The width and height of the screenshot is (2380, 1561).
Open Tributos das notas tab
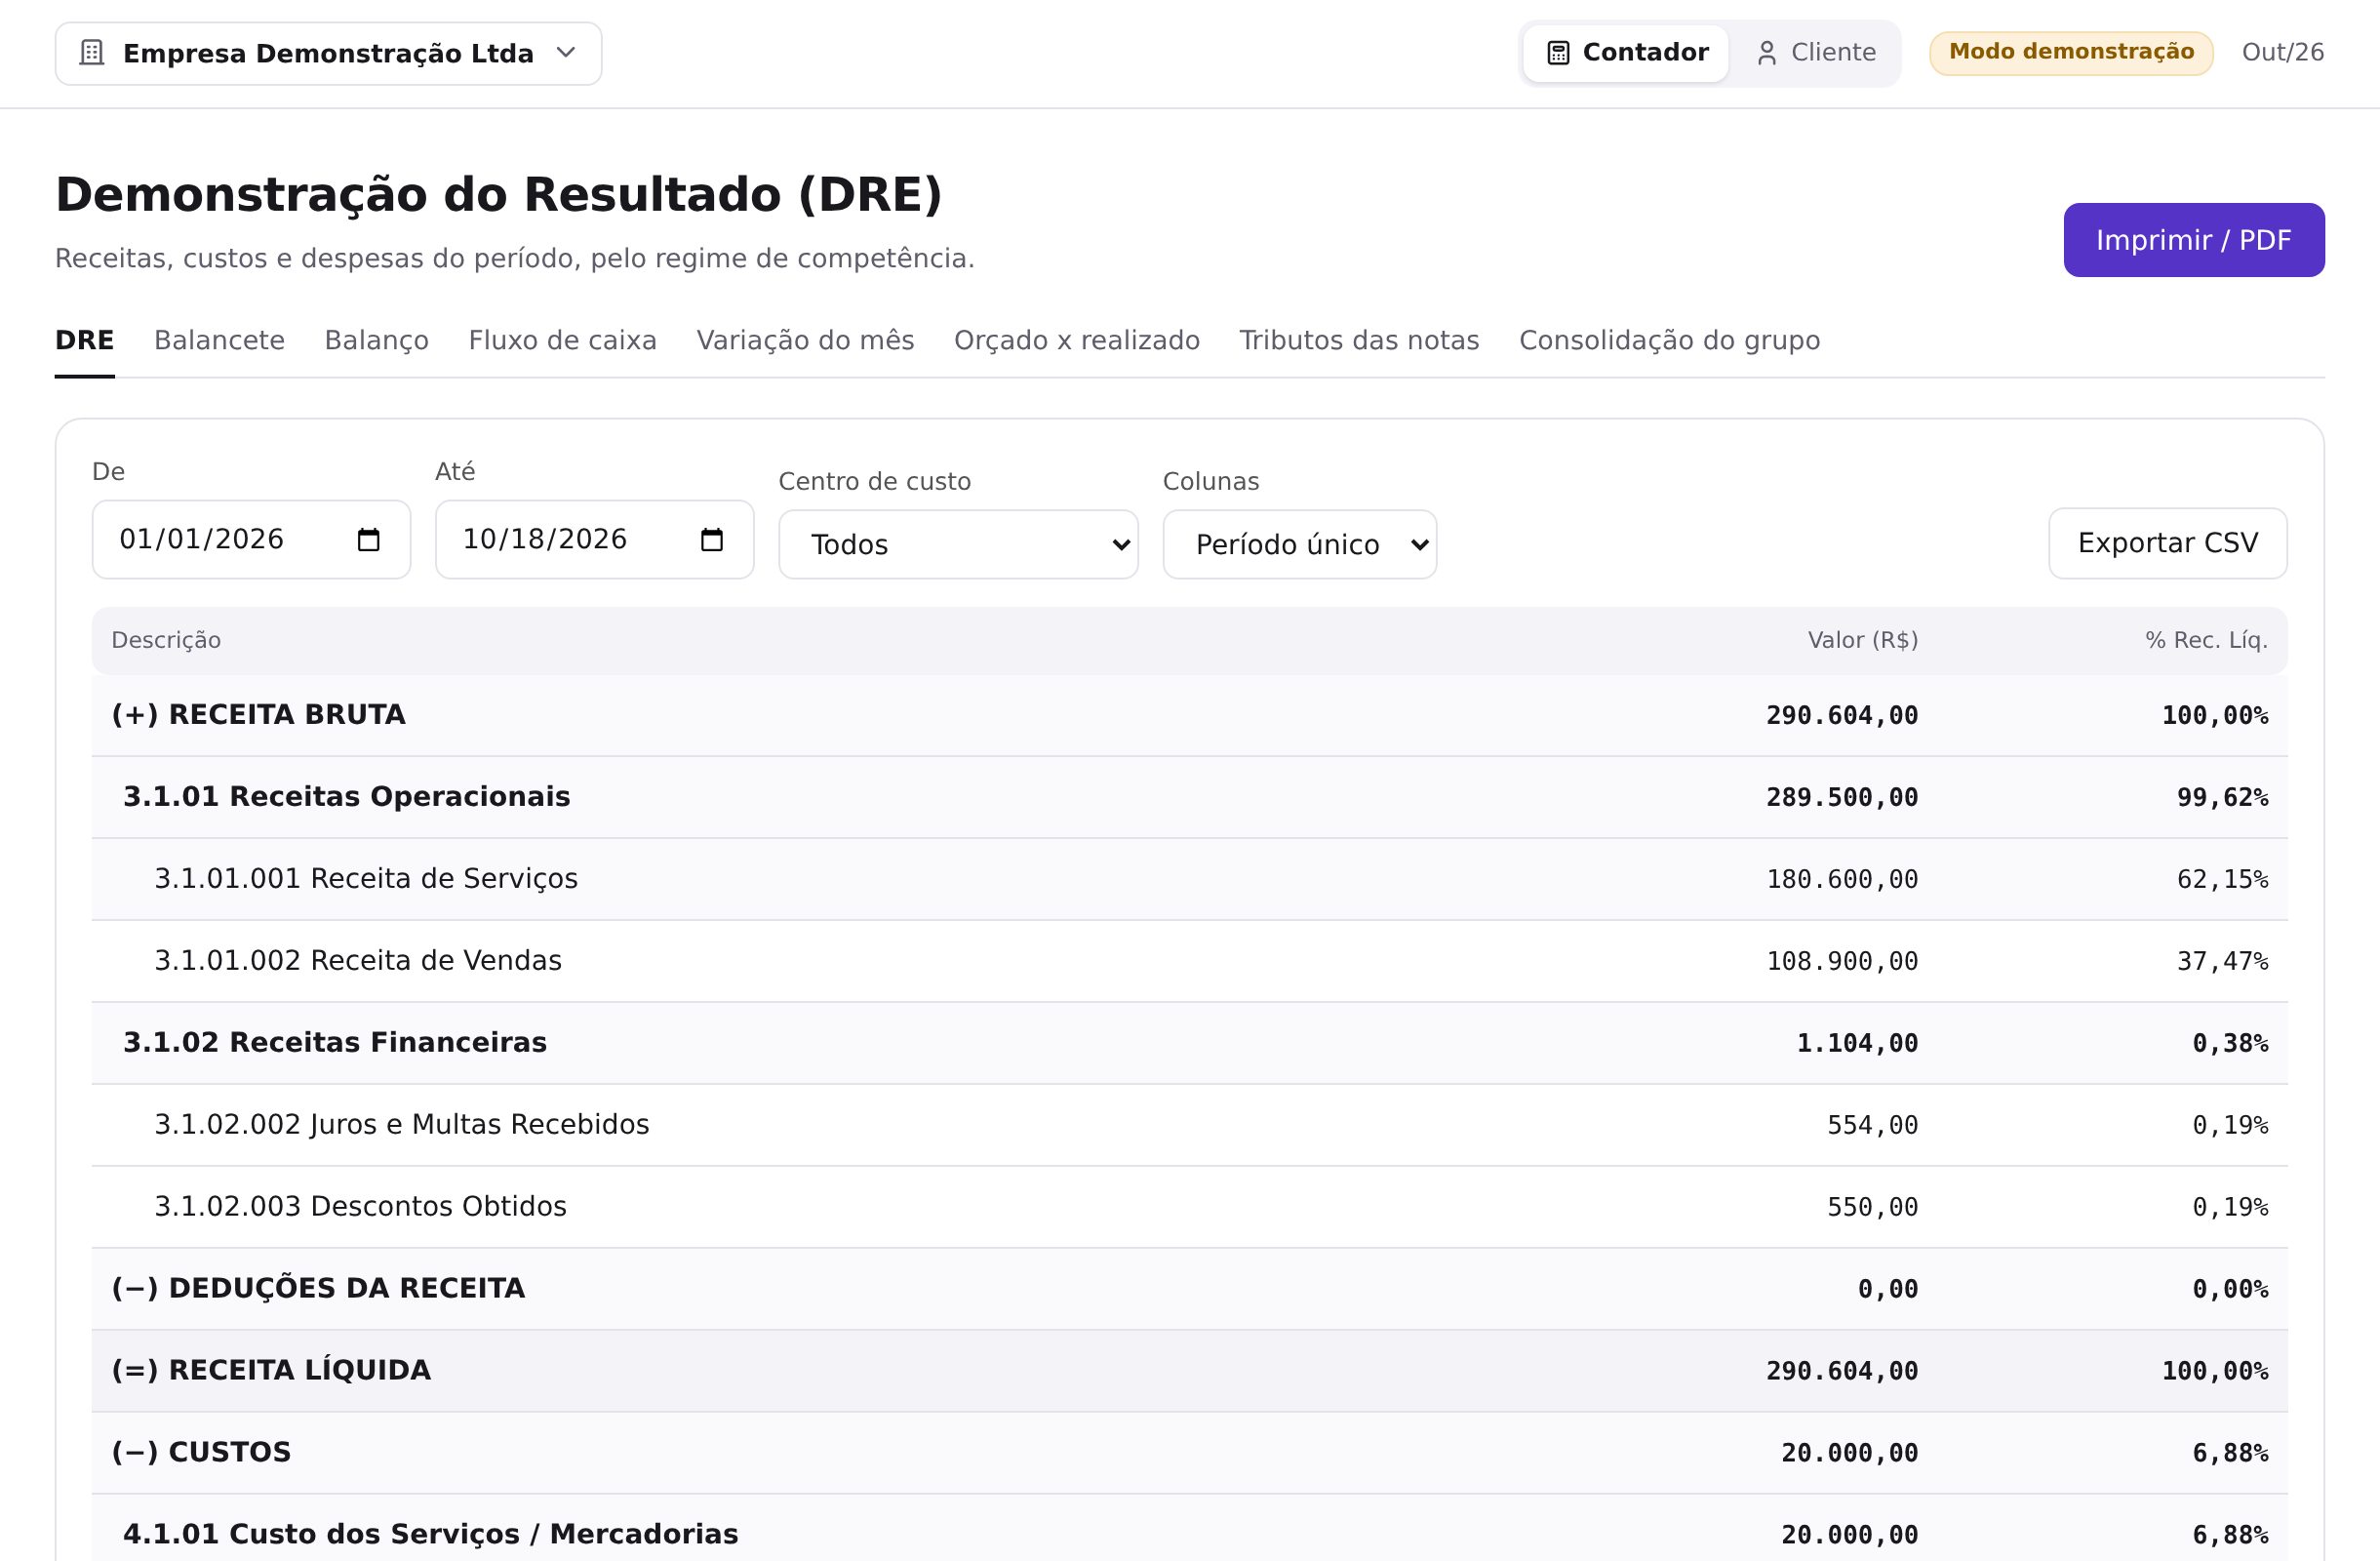1359,341
